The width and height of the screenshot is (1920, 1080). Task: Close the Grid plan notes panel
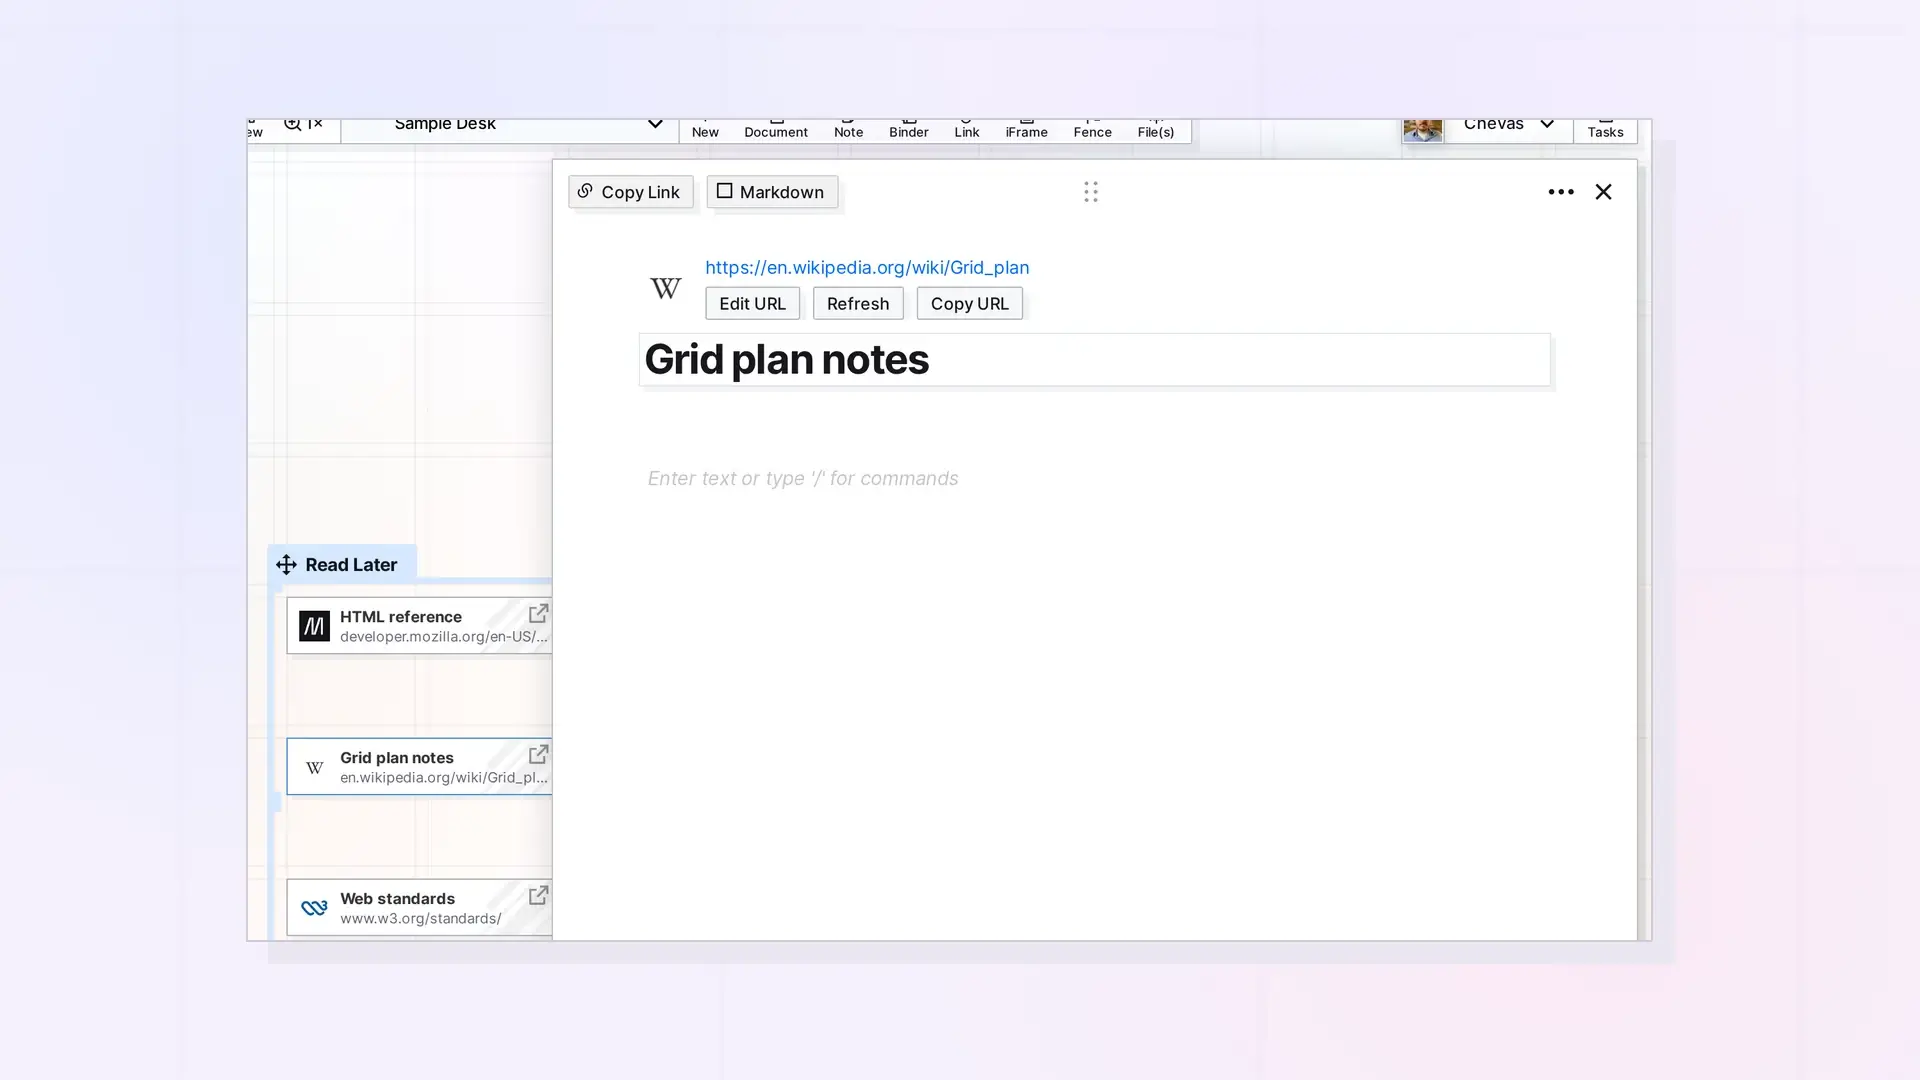tap(1603, 192)
